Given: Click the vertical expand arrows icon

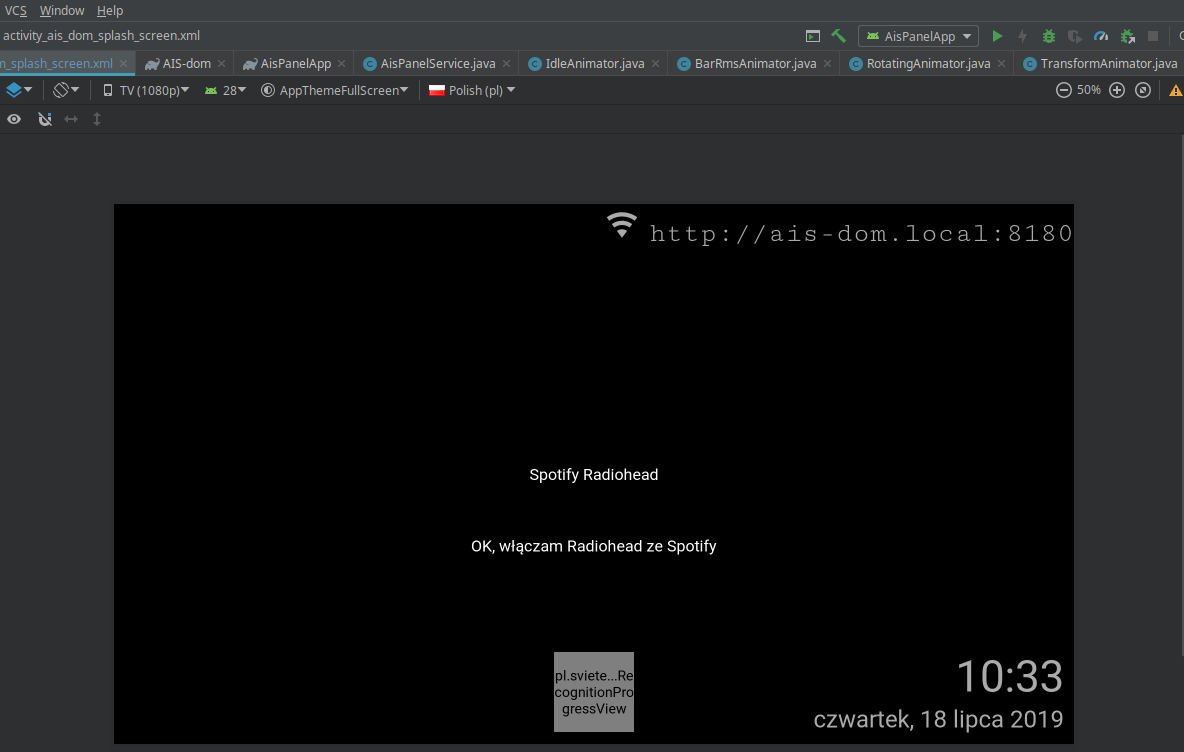Looking at the screenshot, I should (x=97, y=119).
